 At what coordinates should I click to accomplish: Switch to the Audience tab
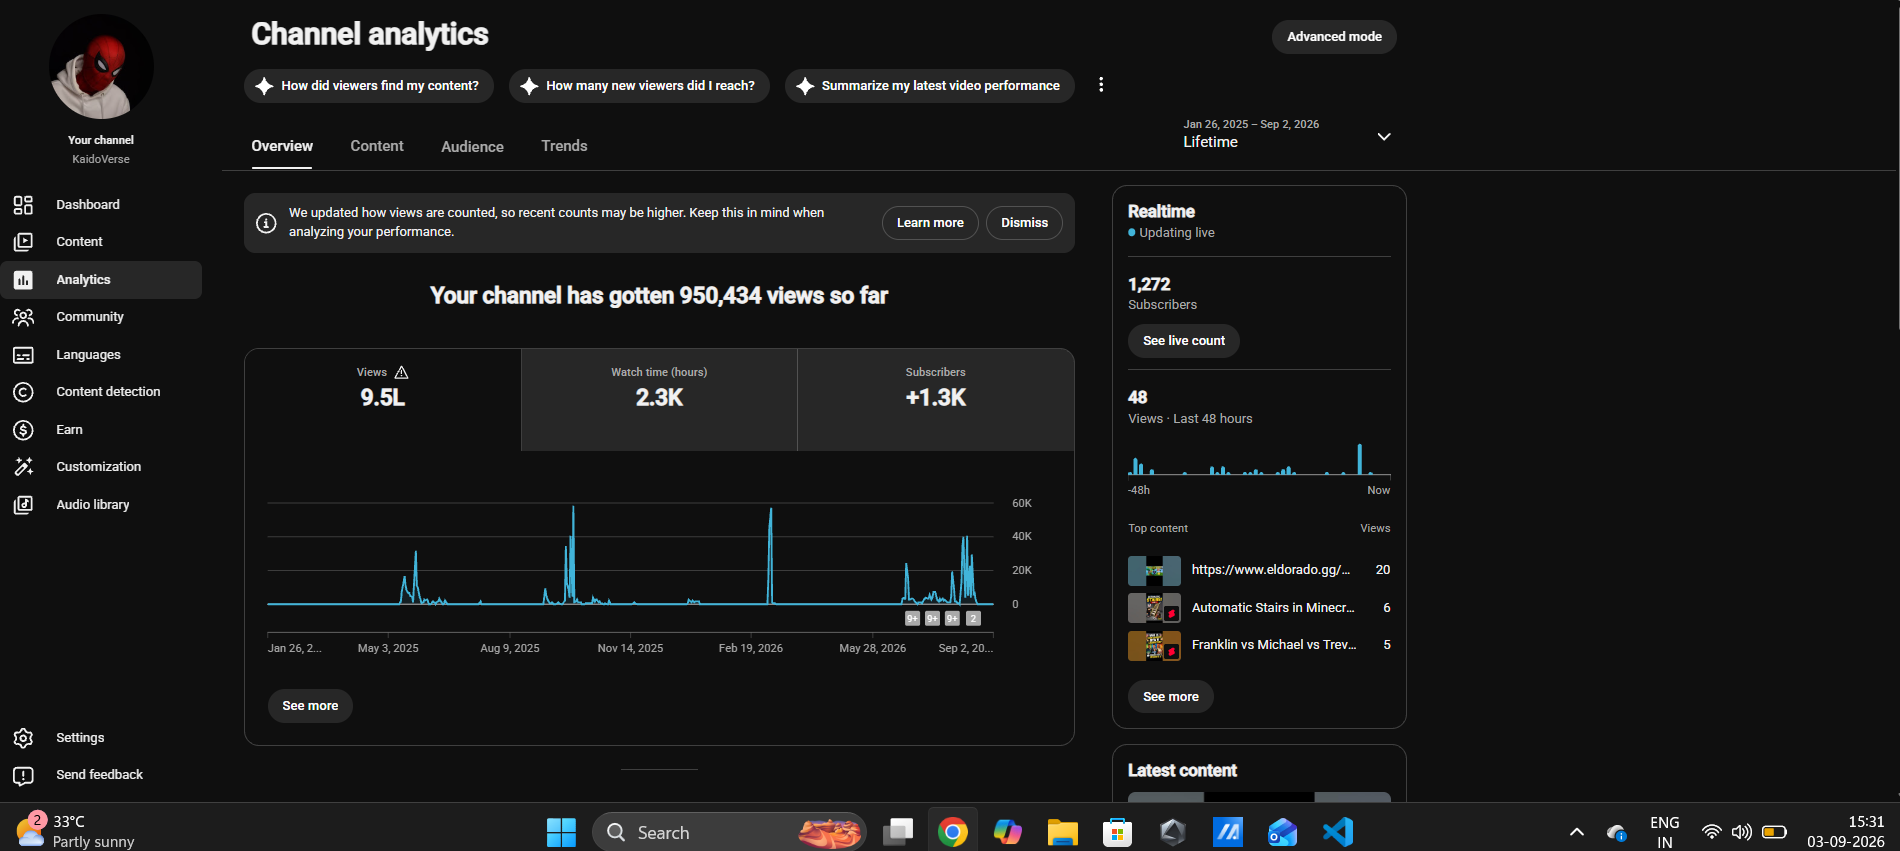click(472, 147)
